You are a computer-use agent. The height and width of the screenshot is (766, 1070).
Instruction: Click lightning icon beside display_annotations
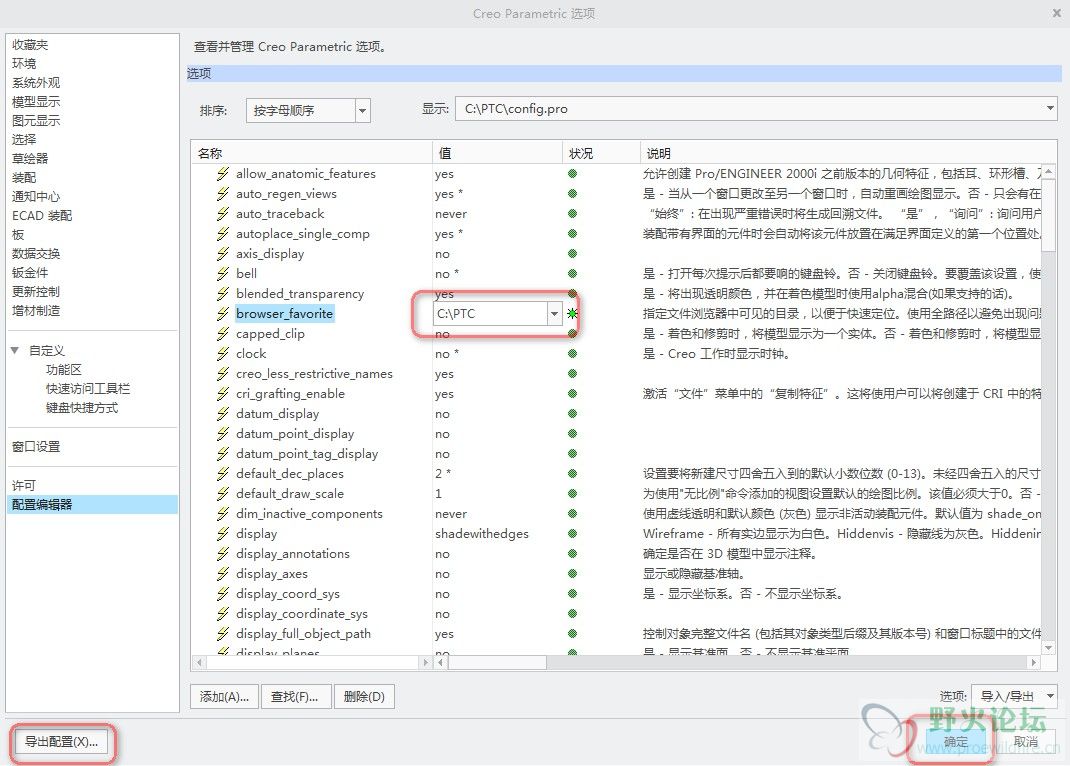tap(222, 554)
